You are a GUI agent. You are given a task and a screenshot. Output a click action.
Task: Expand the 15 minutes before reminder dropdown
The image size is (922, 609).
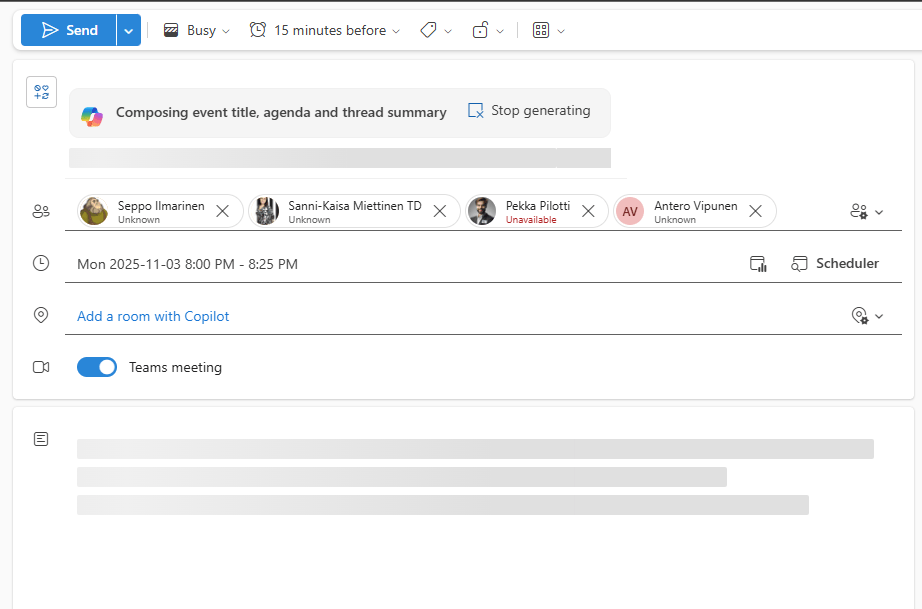coord(325,31)
